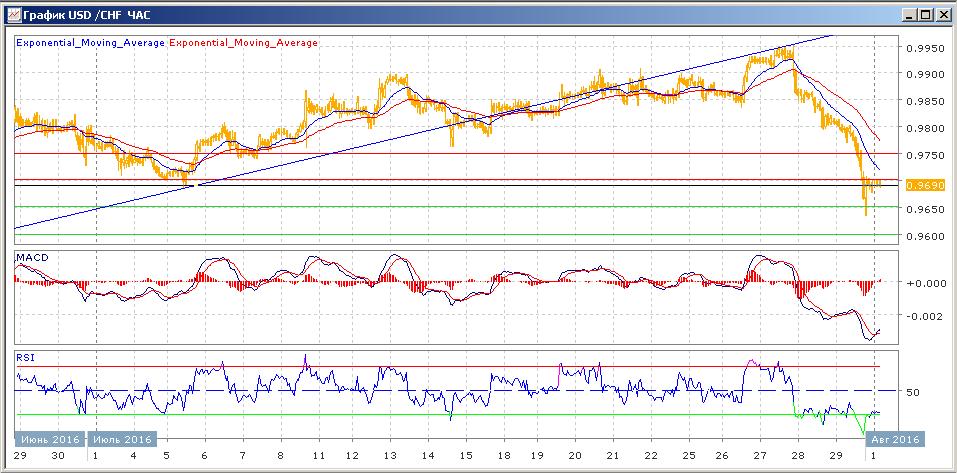Screen dimensions: 957x473
Task: Select the MACD indicator label
Action: (x=33, y=258)
